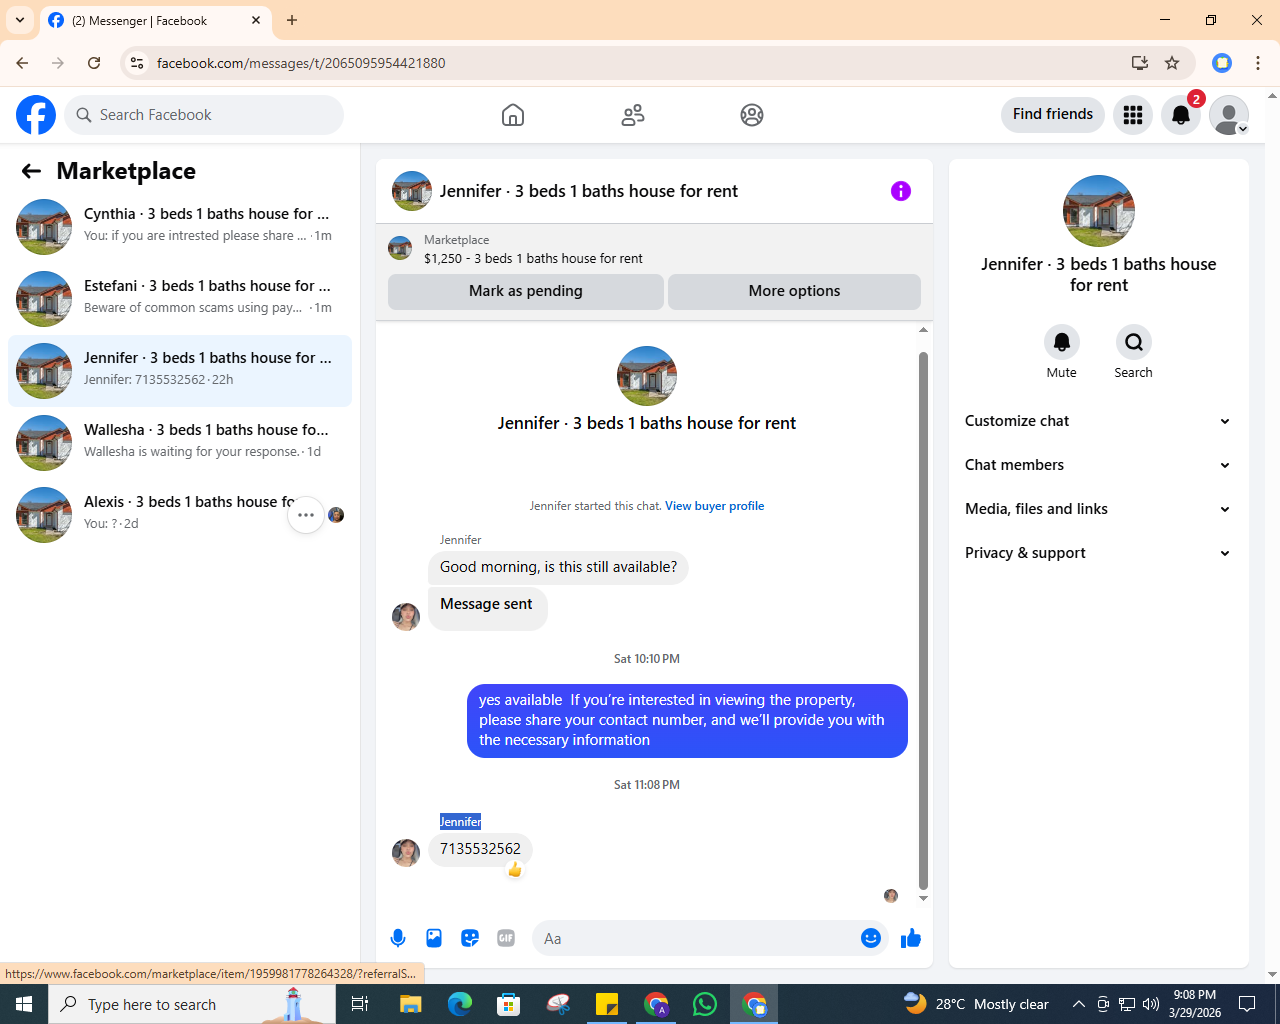Viewport: 1280px width, 1024px height.
Task: Open Chrome's three-dot menu
Action: (x=1258, y=63)
